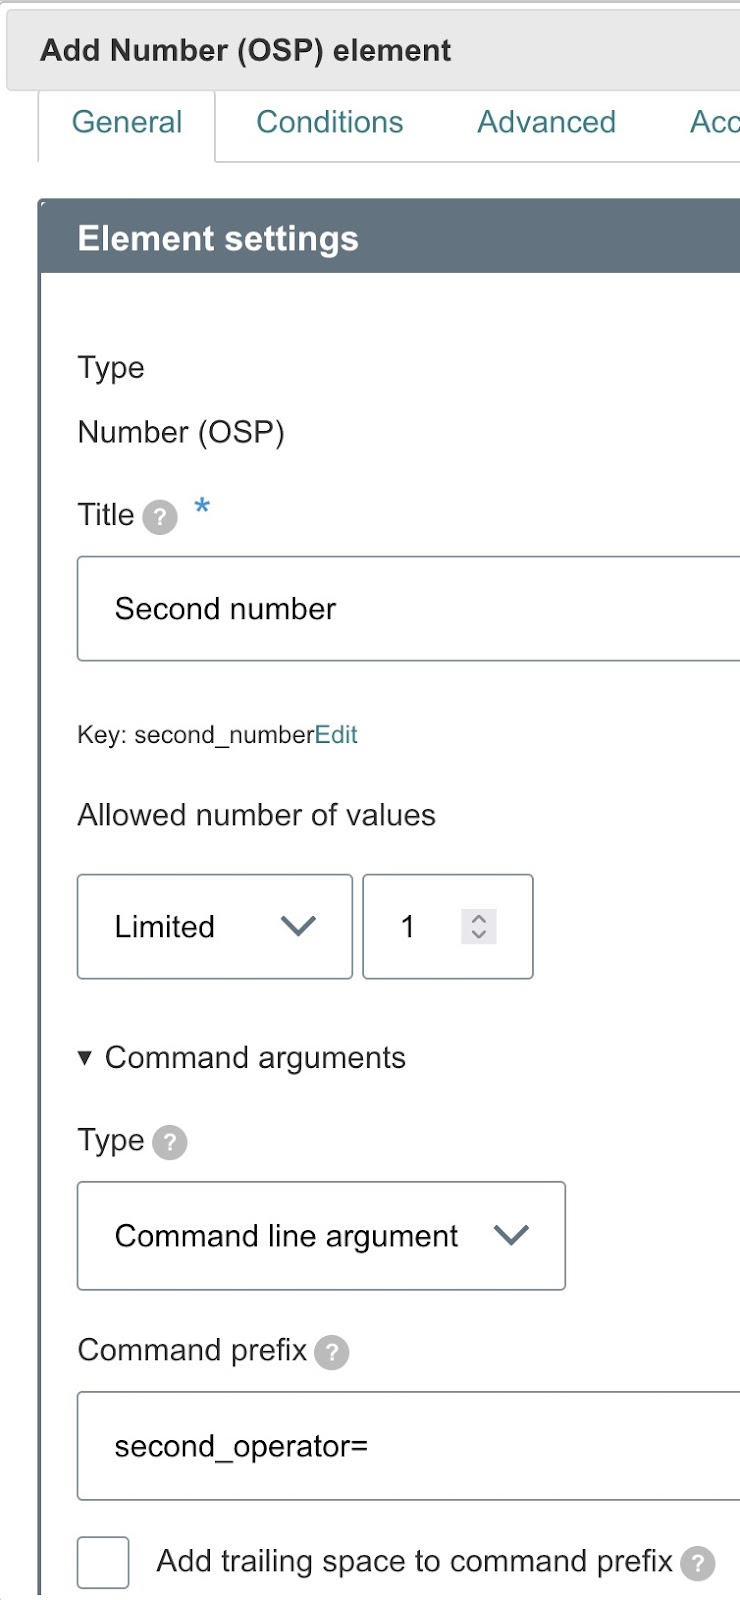Select the General tab

[x=127, y=123]
